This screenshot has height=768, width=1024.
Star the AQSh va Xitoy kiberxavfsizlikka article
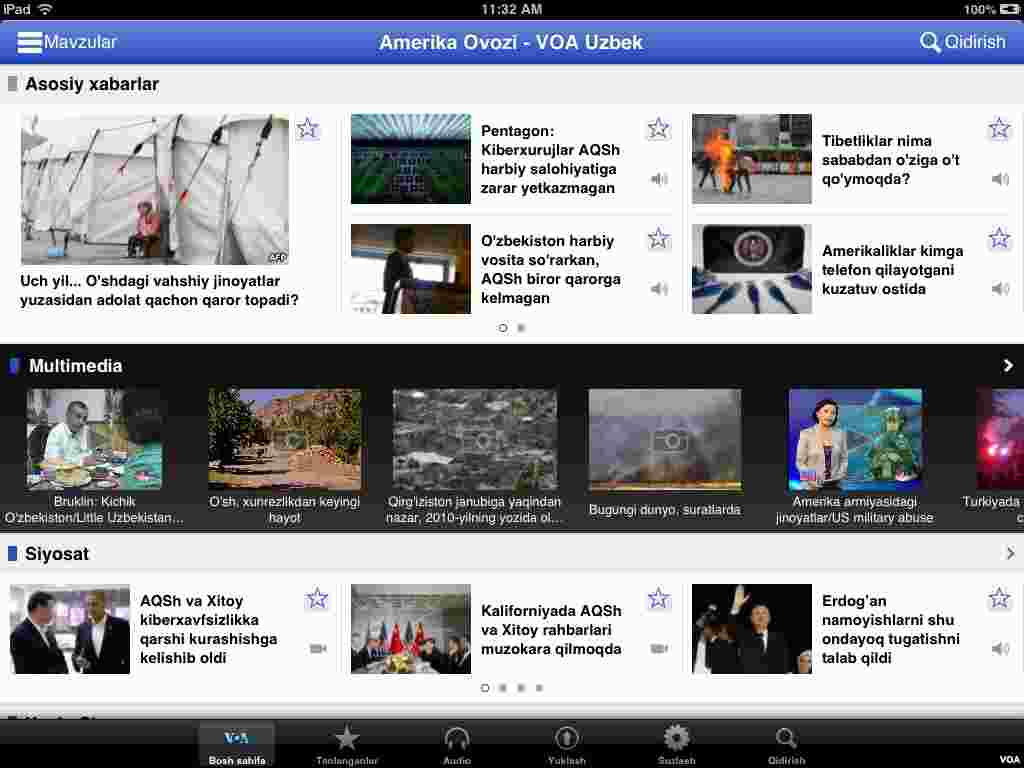click(x=317, y=598)
